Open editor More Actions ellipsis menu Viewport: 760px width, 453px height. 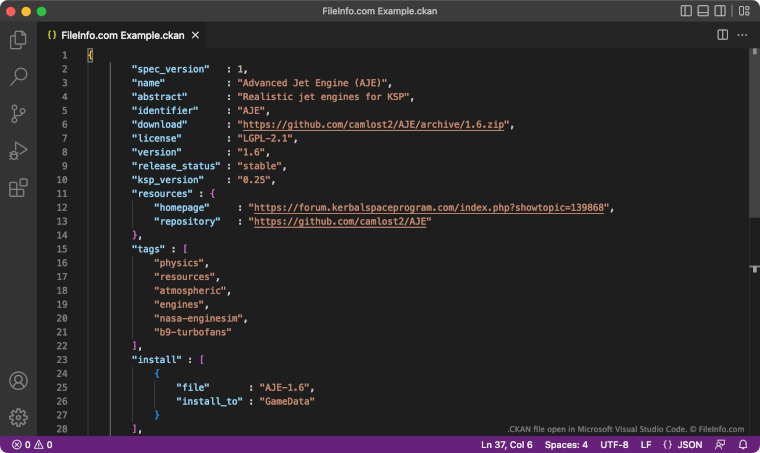[742, 35]
